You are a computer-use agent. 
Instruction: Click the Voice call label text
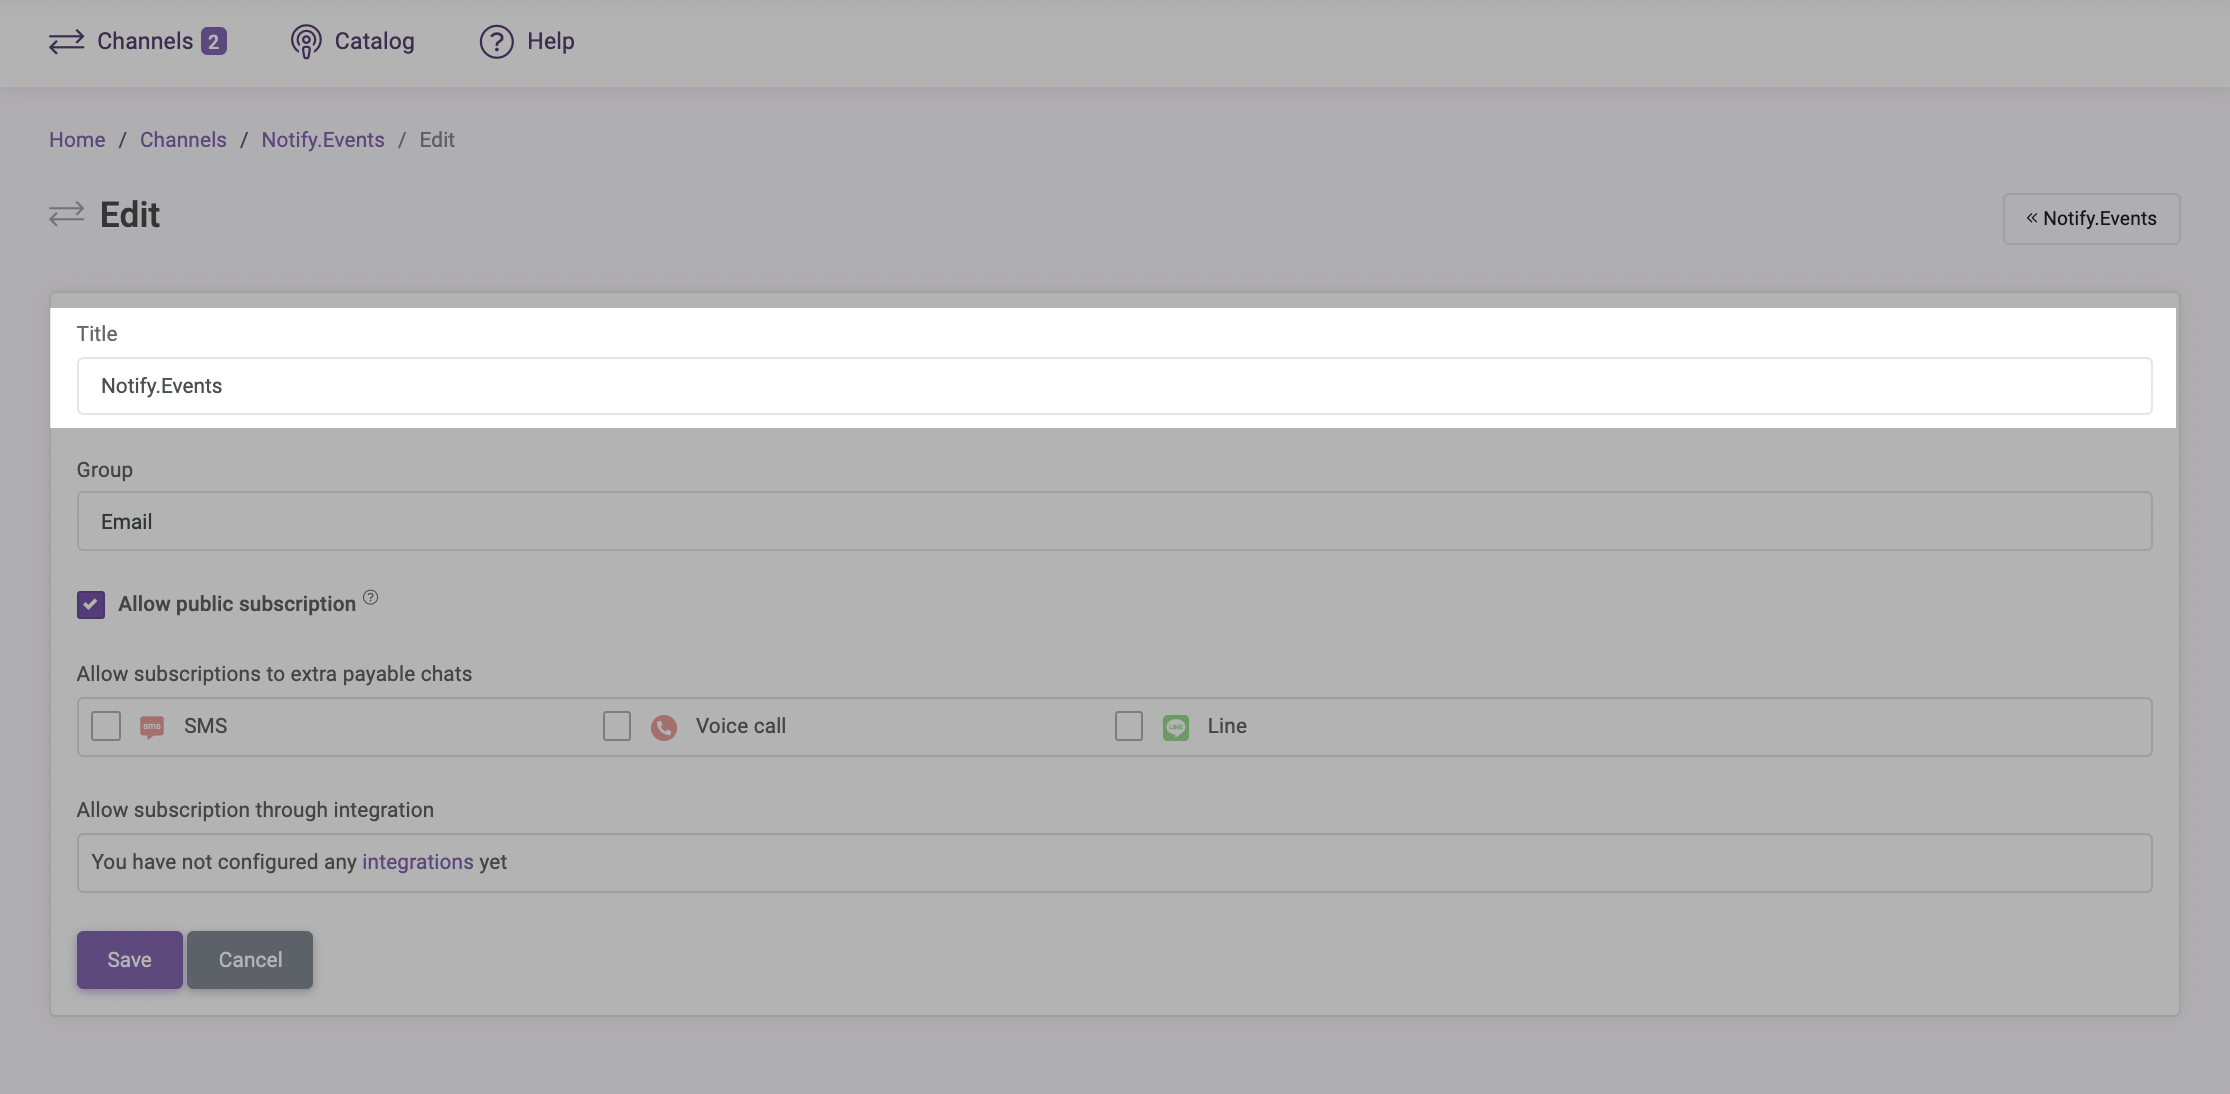point(741,726)
